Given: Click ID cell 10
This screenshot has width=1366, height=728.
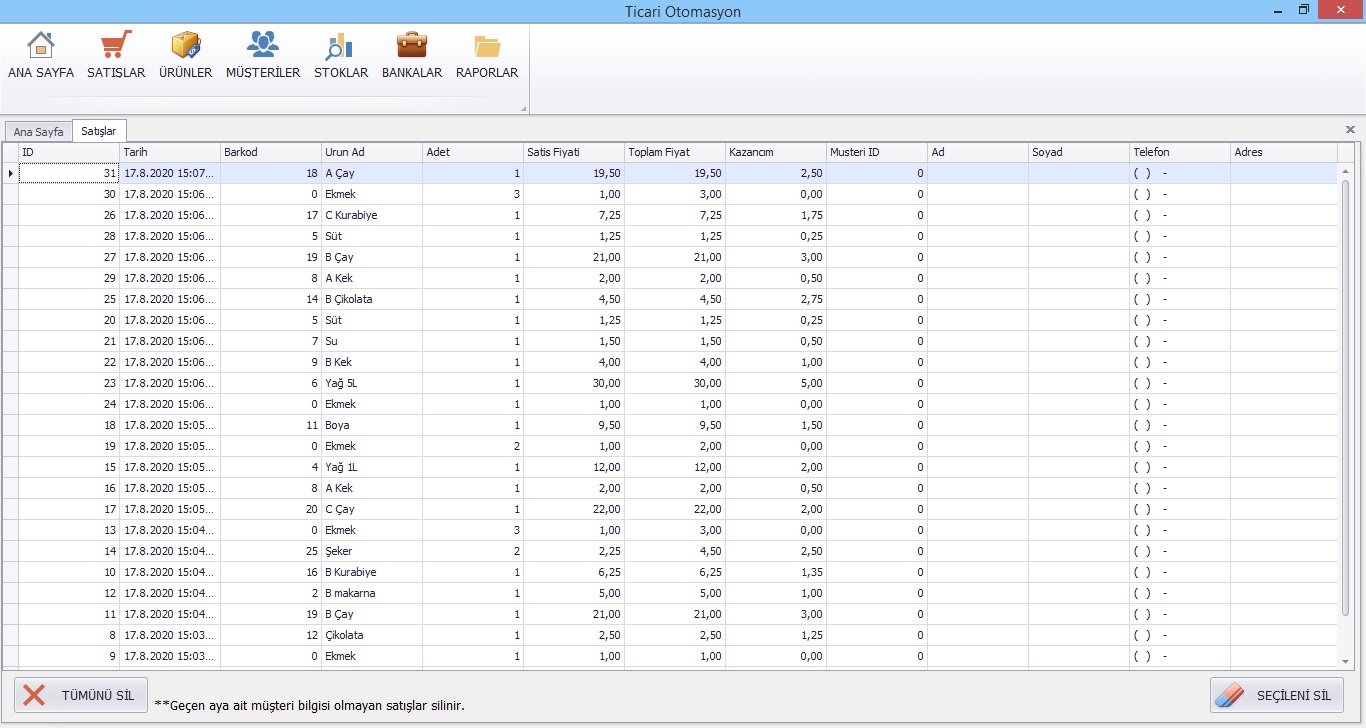Looking at the screenshot, I should pos(68,572).
